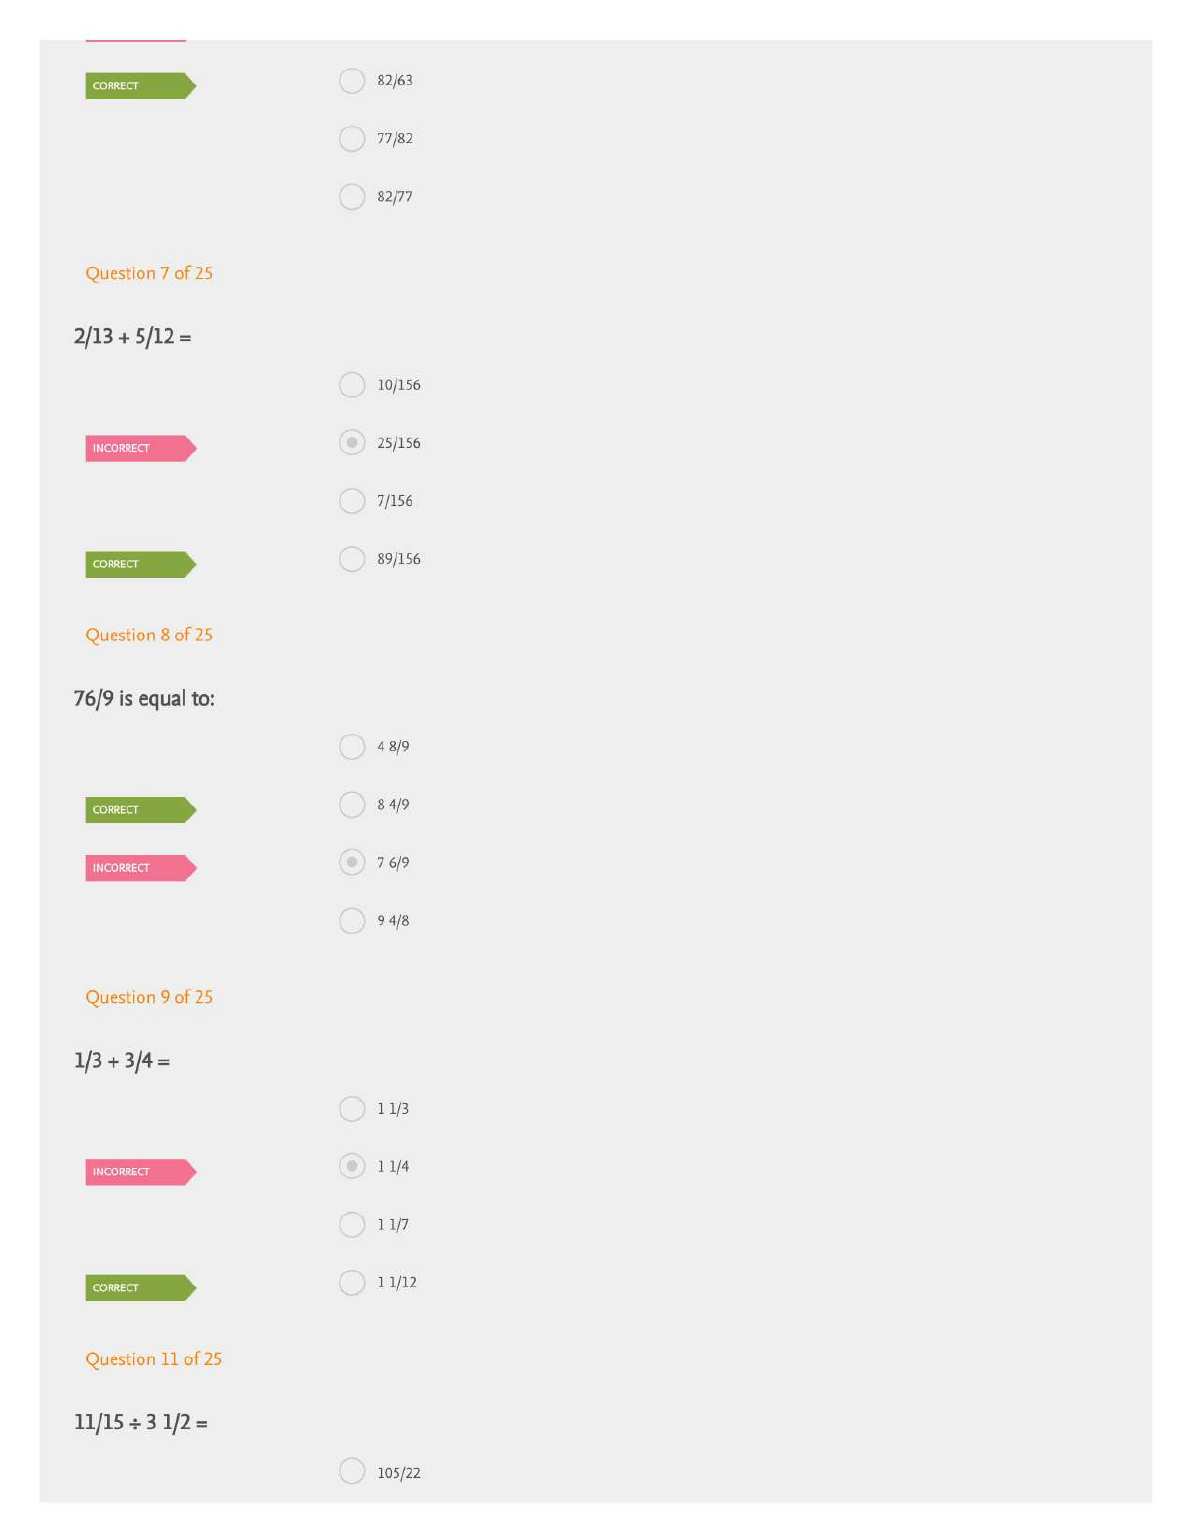
Task: Click the Question 7 of 25 heading
Action: click(x=149, y=274)
